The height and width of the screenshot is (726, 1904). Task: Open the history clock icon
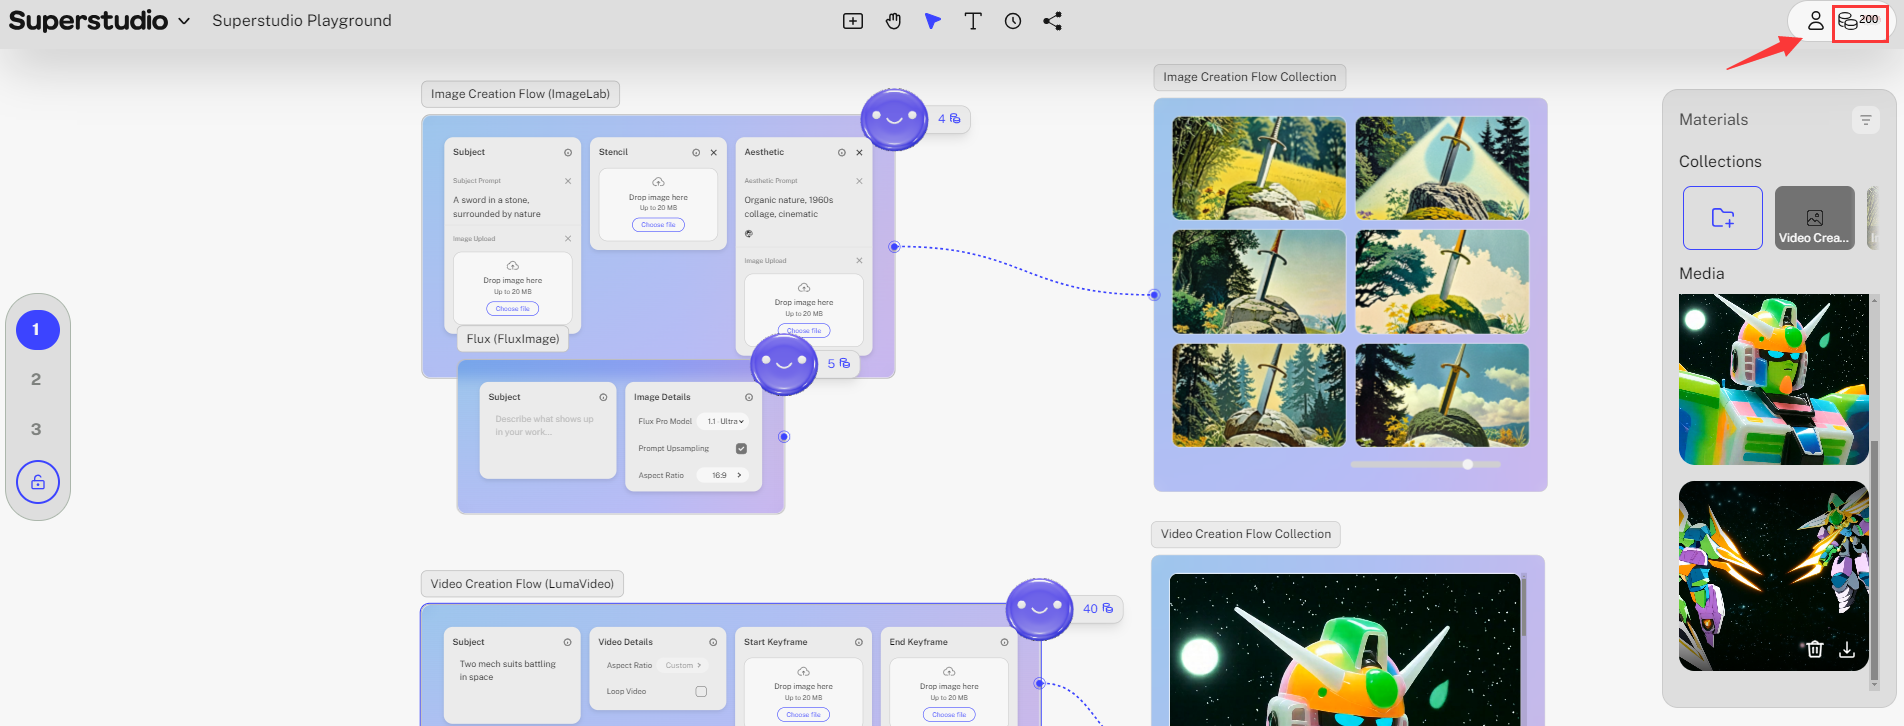[x=1013, y=21]
